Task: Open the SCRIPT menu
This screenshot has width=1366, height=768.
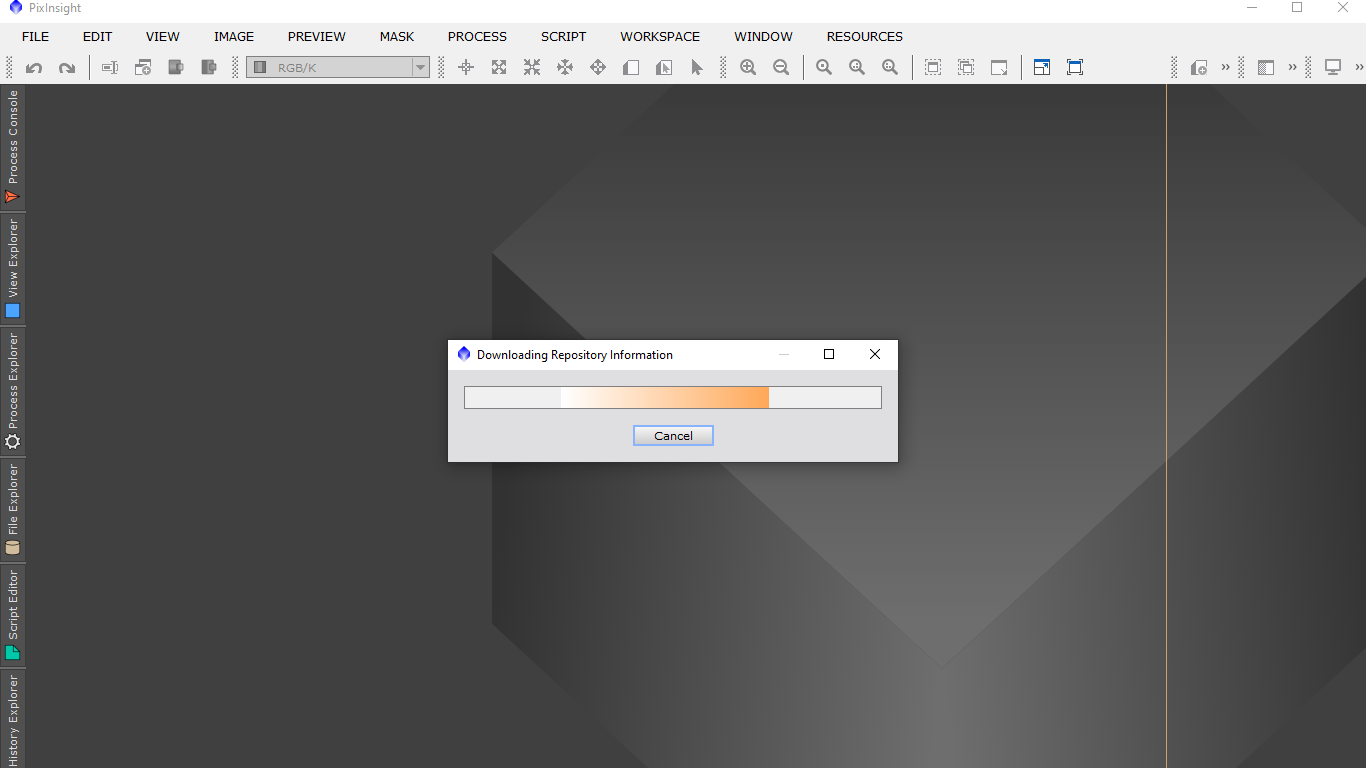Action: pos(563,37)
